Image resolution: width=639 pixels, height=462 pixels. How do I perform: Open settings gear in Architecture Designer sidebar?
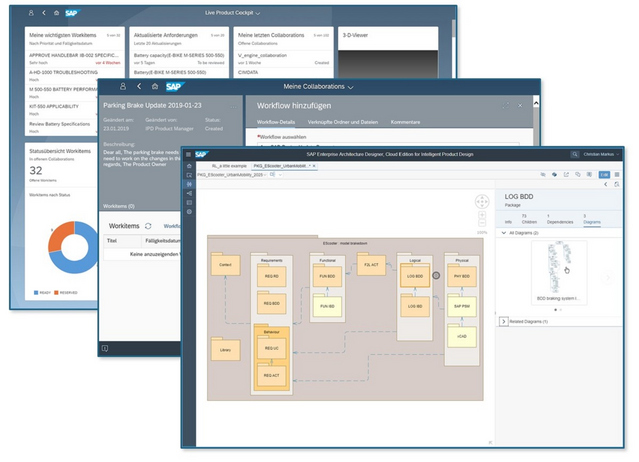[x=189, y=212]
